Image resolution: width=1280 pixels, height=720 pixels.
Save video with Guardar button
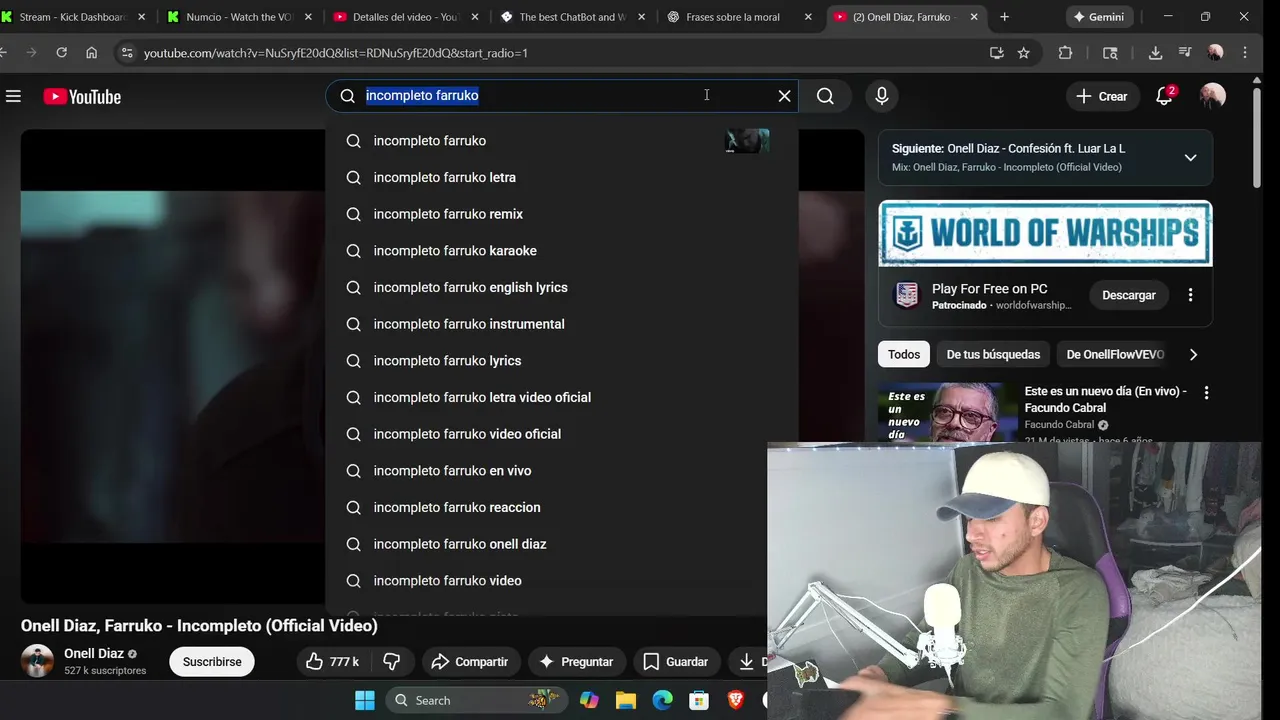[x=676, y=661]
